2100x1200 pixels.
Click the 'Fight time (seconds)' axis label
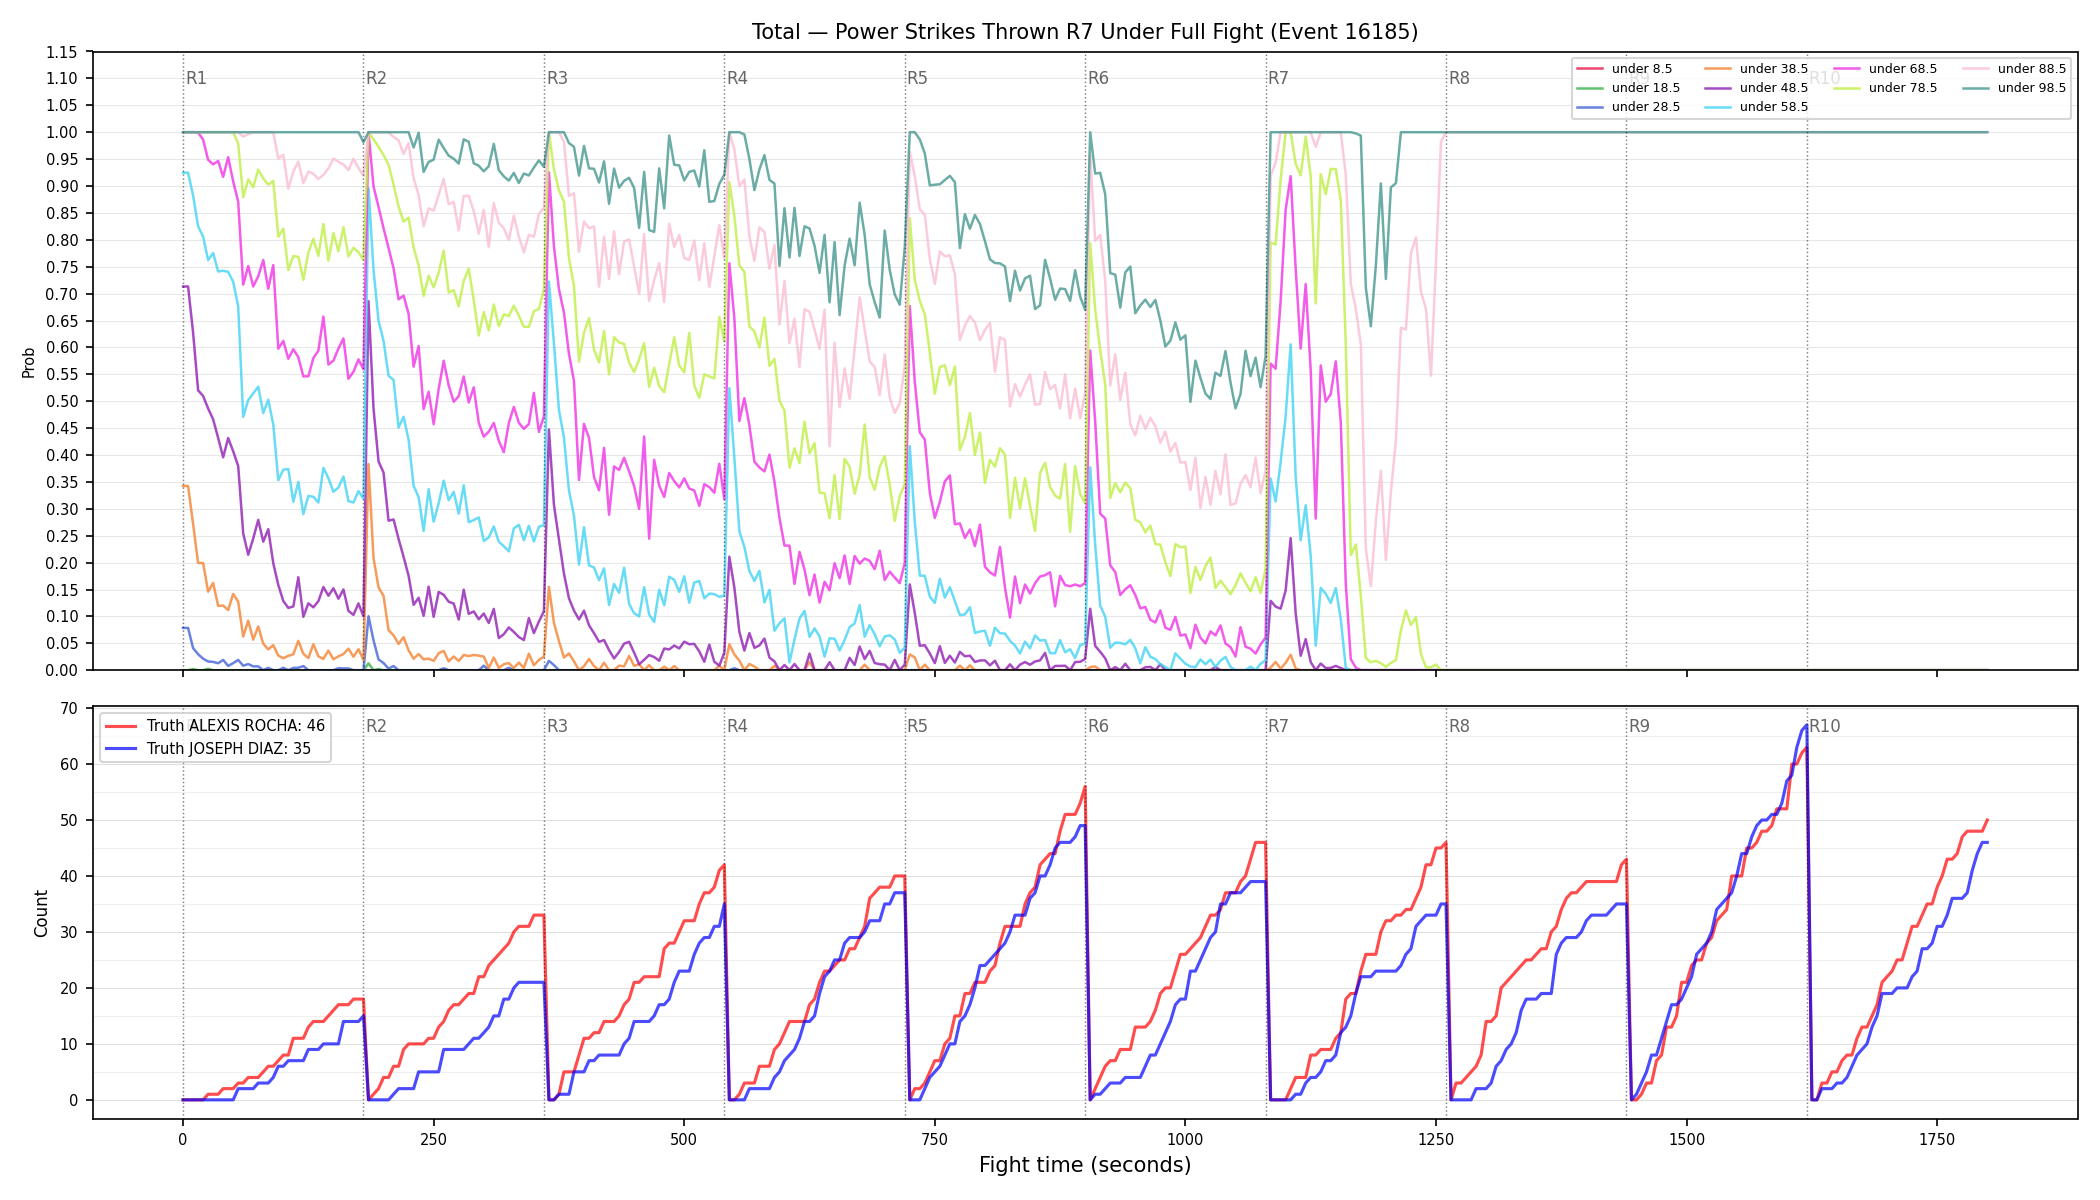(x=1085, y=1165)
